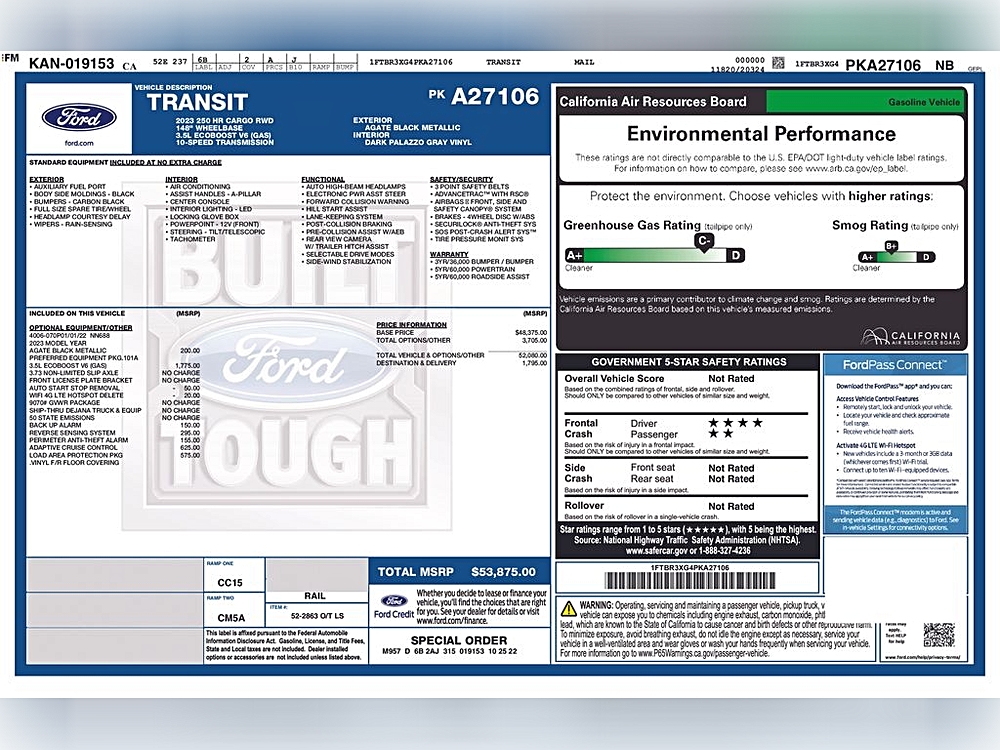Click the Activate 4G LTE Wi-Fi Hotspot subheading
This screenshot has height=750, width=1000.
876,445
